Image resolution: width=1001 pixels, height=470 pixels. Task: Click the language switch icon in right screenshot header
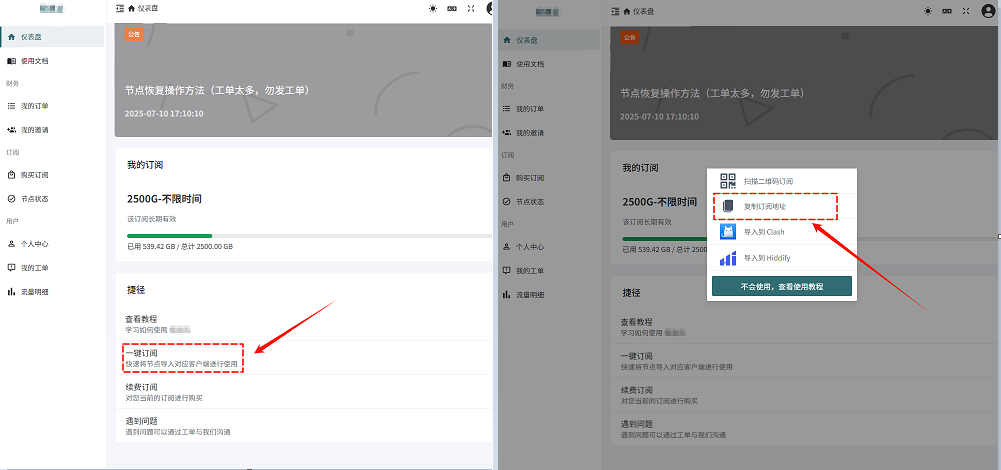(x=947, y=11)
